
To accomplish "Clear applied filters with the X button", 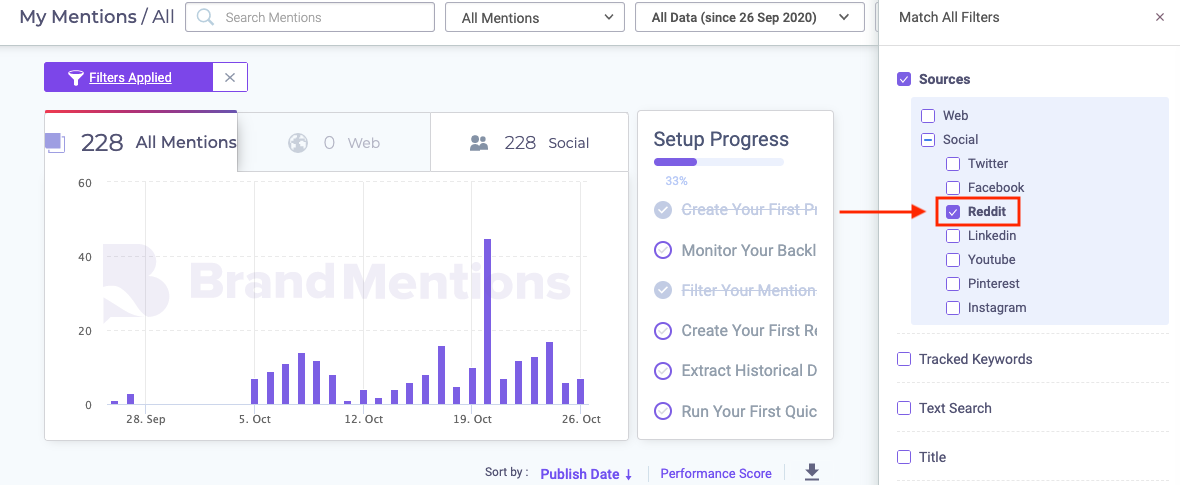I will (230, 77).
